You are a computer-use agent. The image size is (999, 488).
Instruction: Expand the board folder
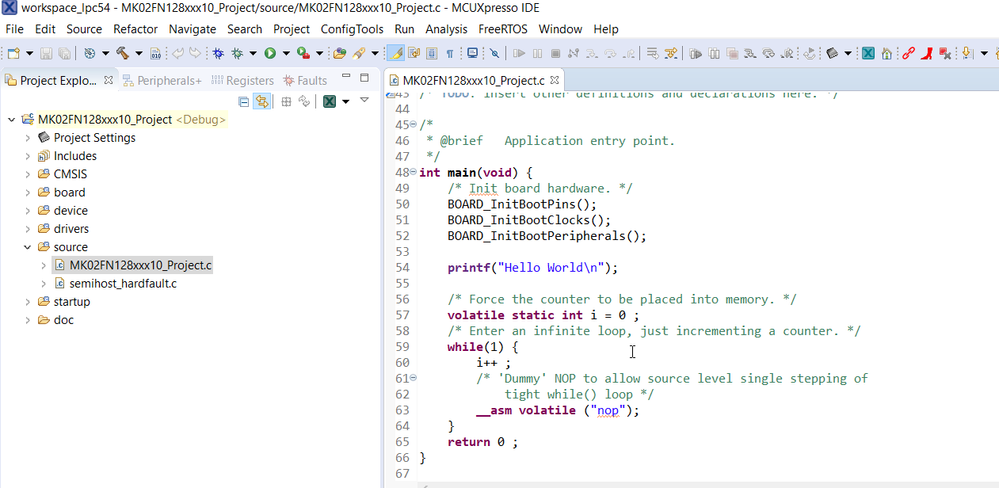27,192
